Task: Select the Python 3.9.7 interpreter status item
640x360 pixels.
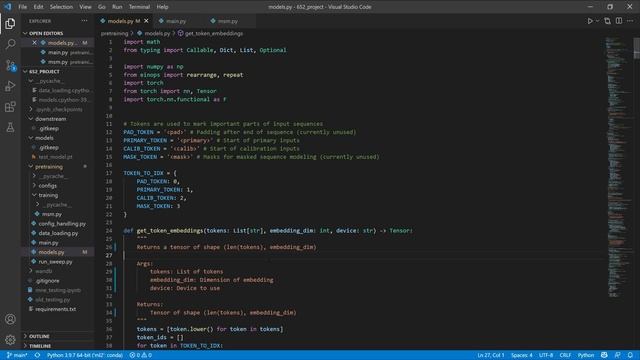Action: (84, 355)
